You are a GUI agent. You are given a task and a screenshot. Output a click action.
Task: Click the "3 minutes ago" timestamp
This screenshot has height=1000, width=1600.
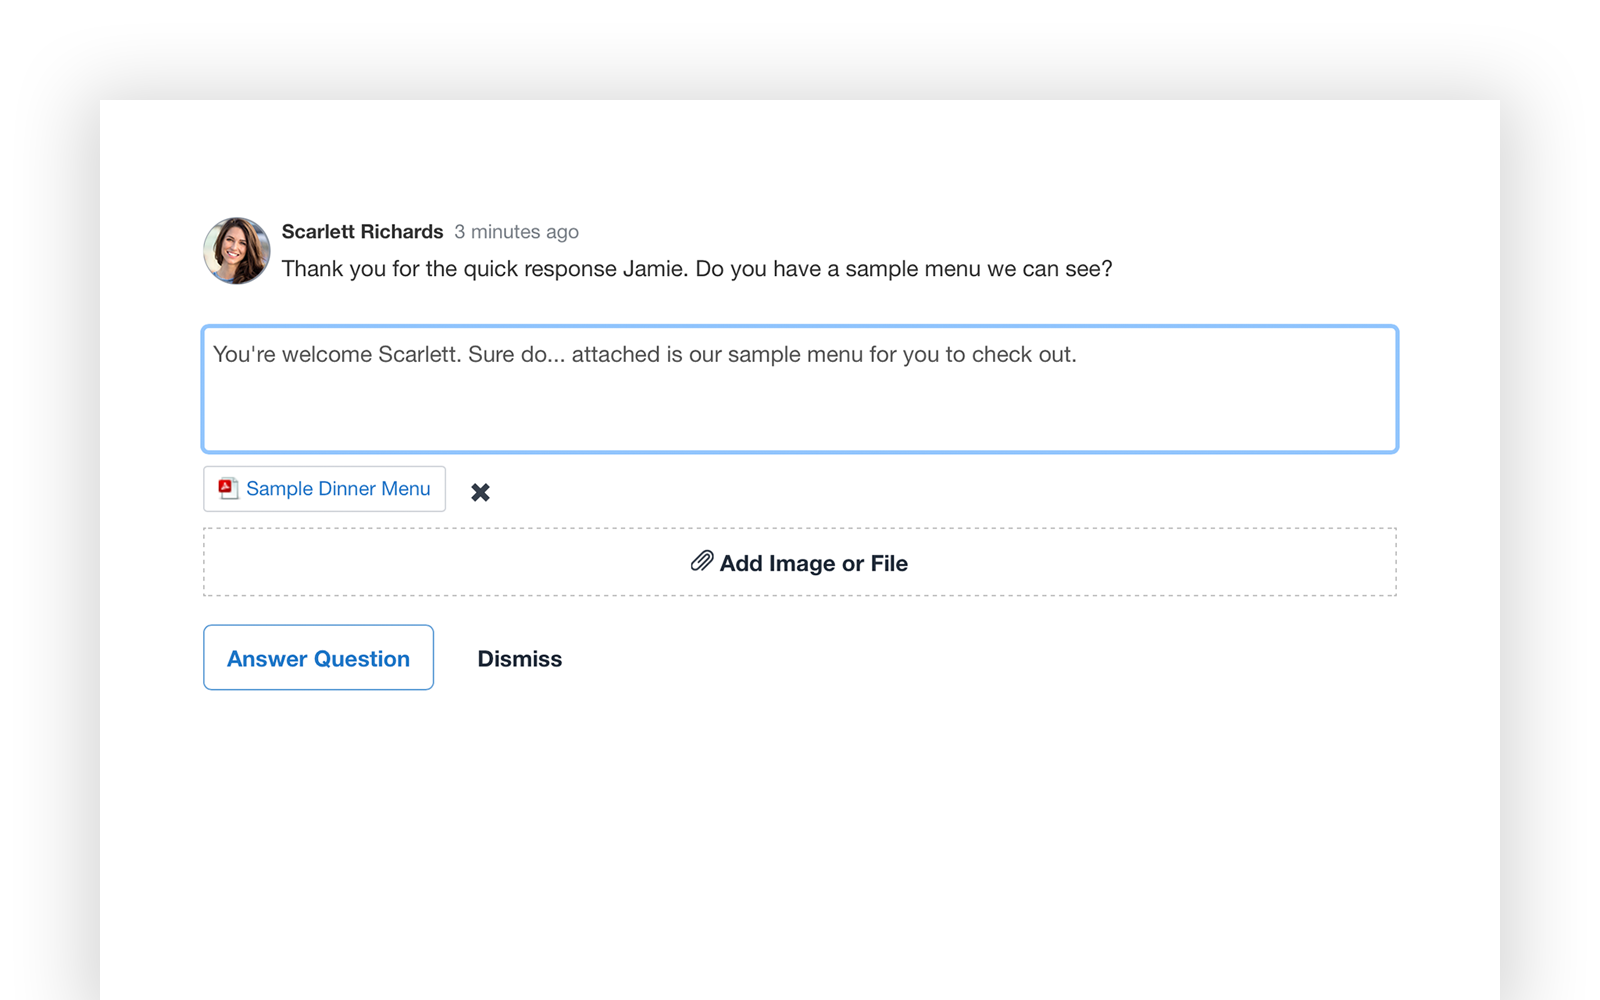click(x=516, y=232)
